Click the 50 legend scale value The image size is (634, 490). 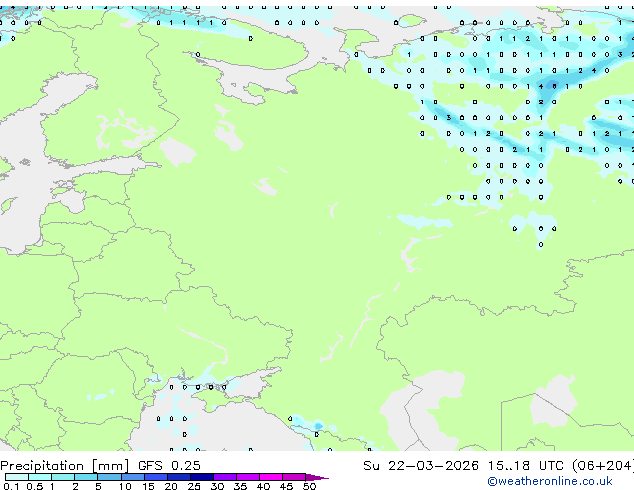pyautogui.click(x=309, y=486)
